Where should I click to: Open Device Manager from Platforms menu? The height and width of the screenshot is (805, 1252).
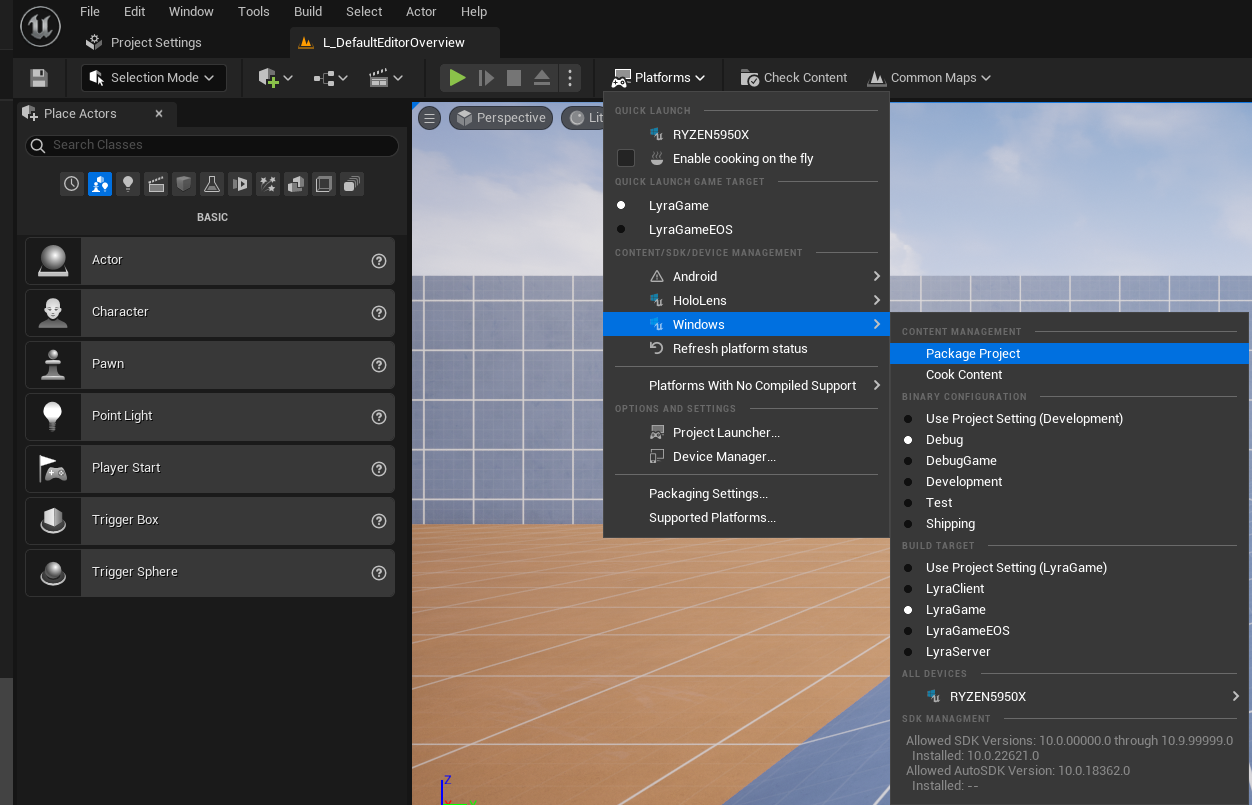(x=746, y=456)
